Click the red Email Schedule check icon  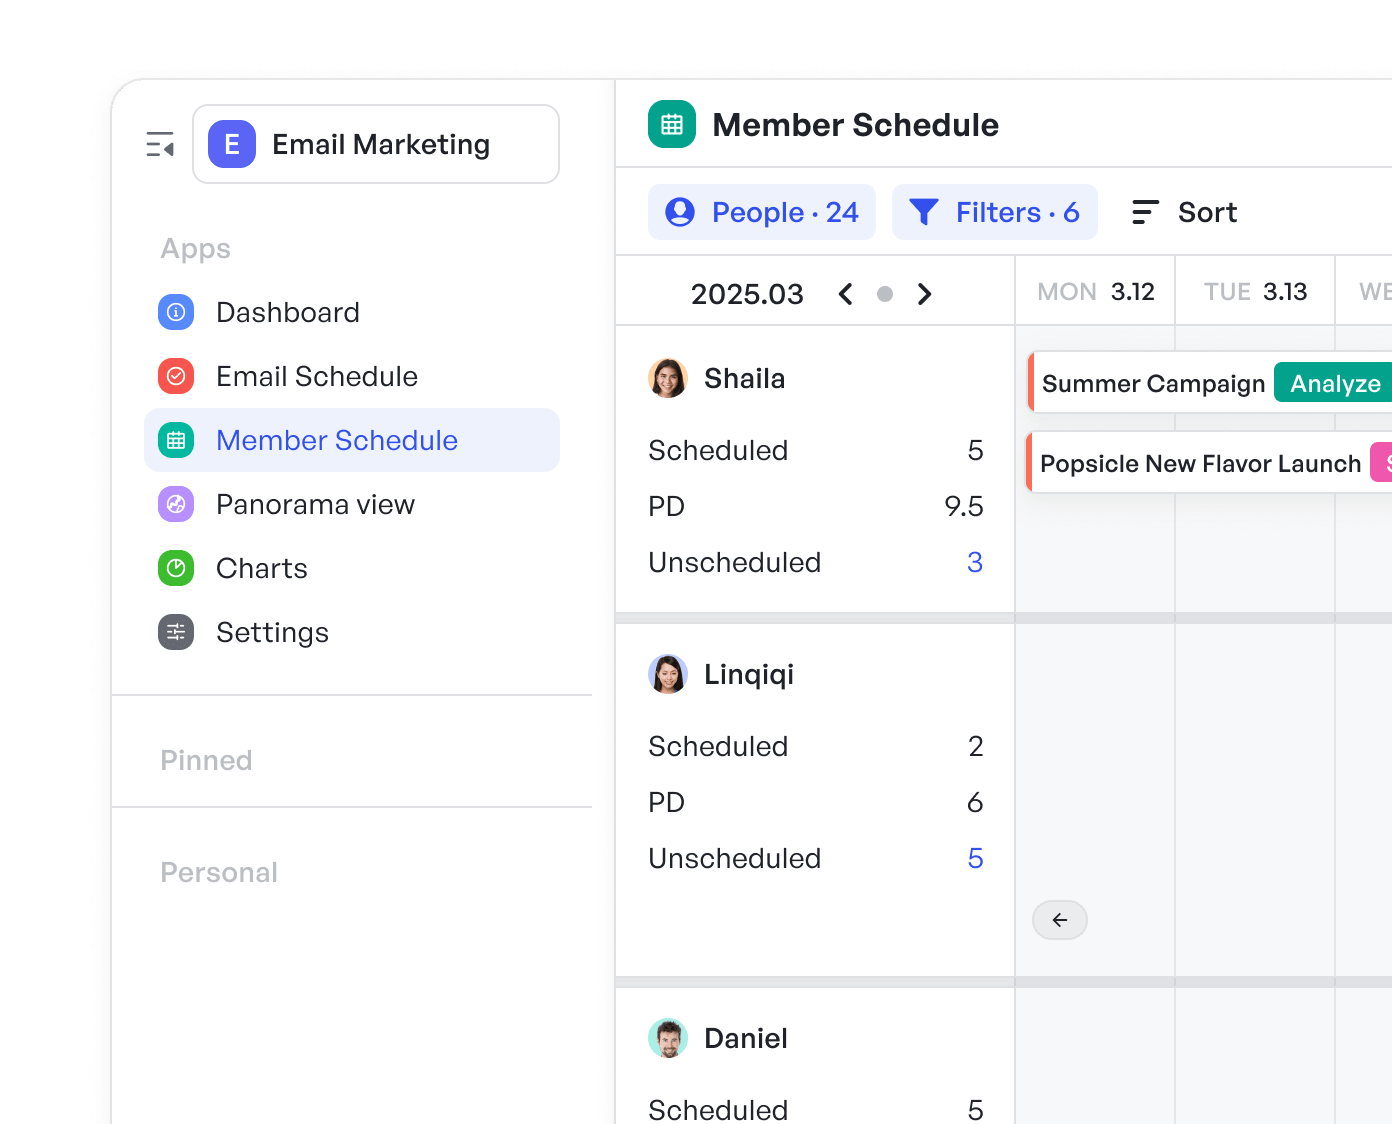click(x=176, y=376)
